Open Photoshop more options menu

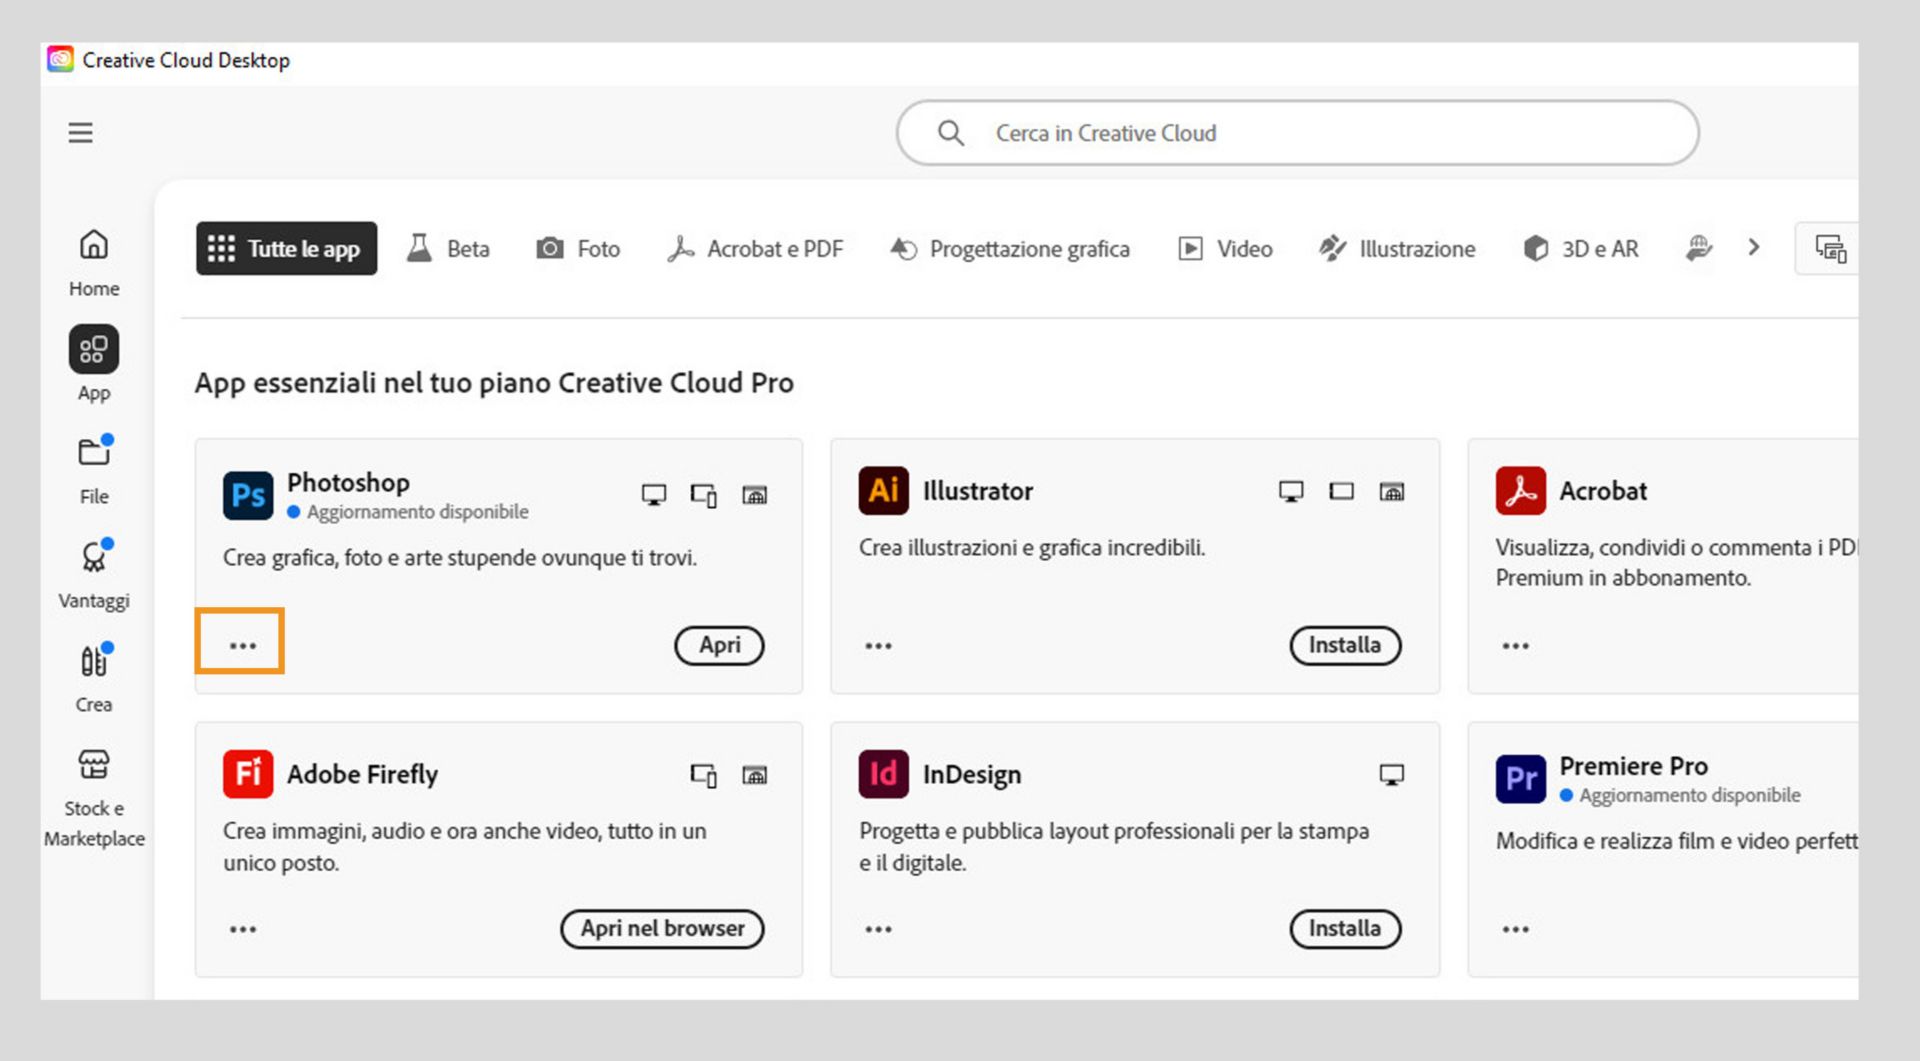click(242, 645)
